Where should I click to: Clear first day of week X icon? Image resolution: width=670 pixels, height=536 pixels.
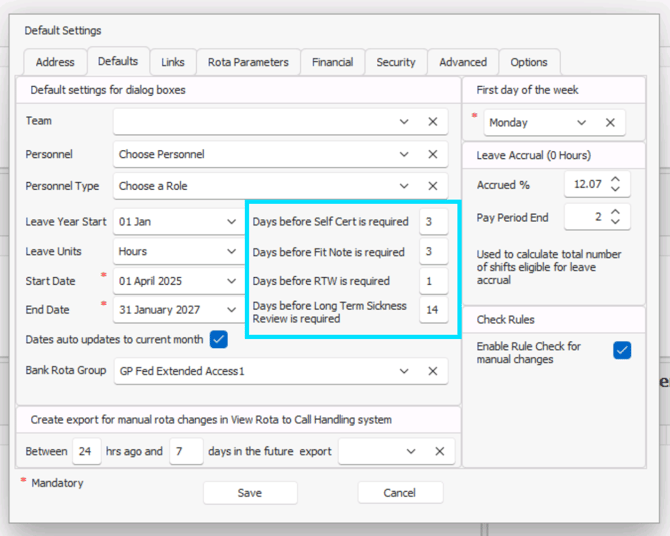tap(610, 122)
